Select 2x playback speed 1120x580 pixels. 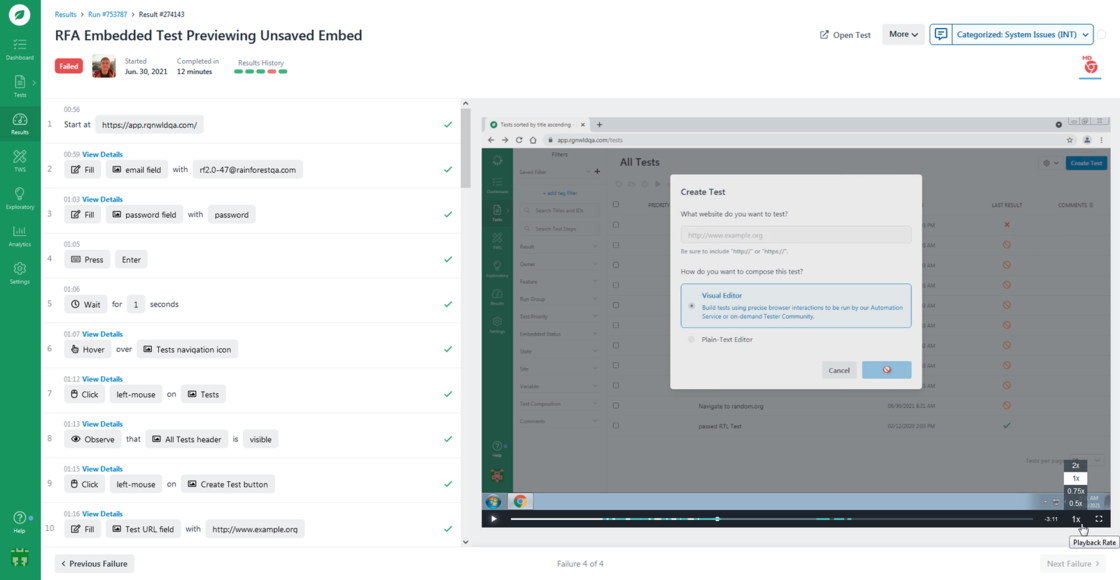click(1075, 465)
